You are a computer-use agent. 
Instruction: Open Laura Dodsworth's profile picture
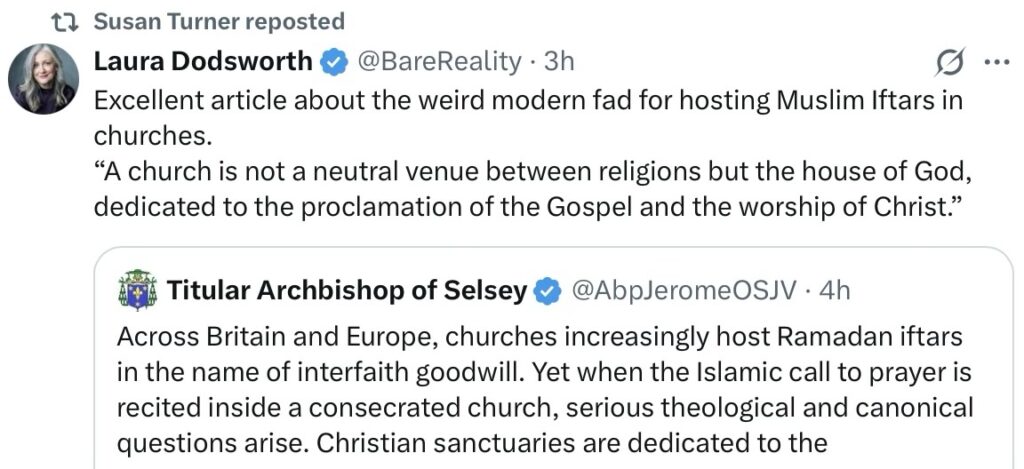[44, 79]
